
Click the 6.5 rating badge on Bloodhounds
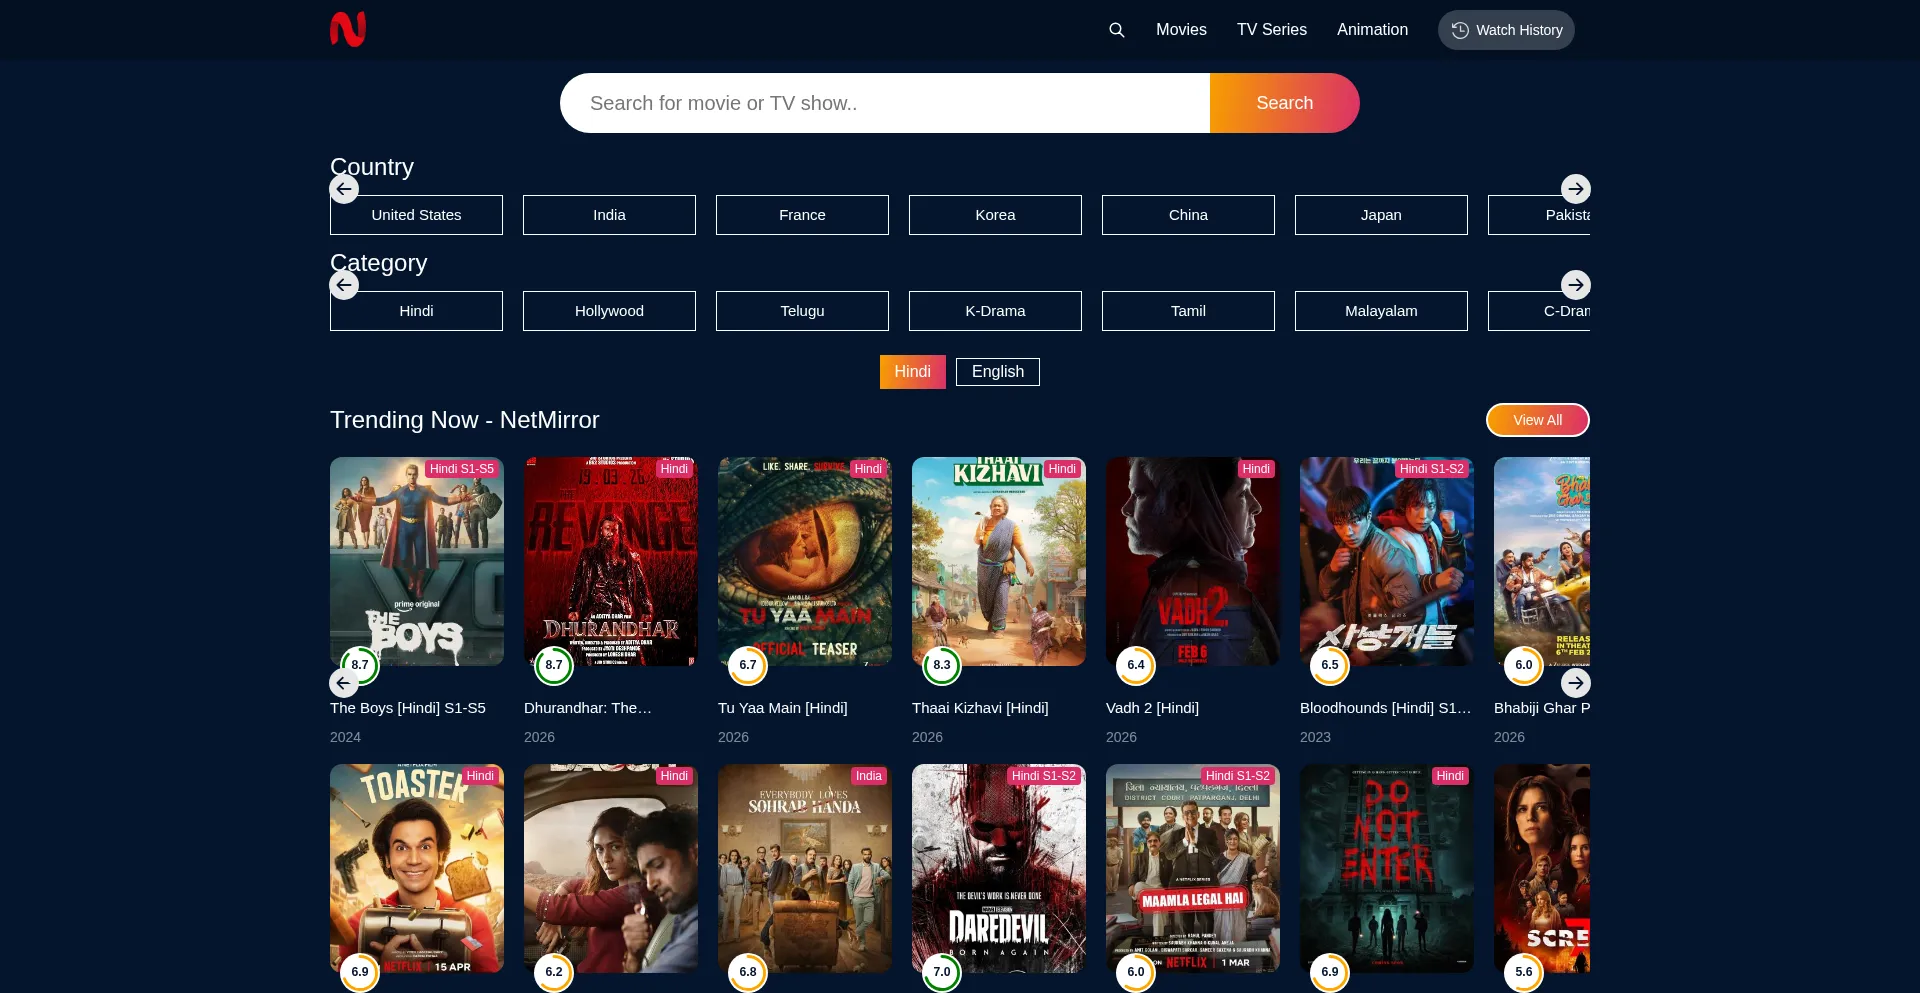click(1330, 665)
